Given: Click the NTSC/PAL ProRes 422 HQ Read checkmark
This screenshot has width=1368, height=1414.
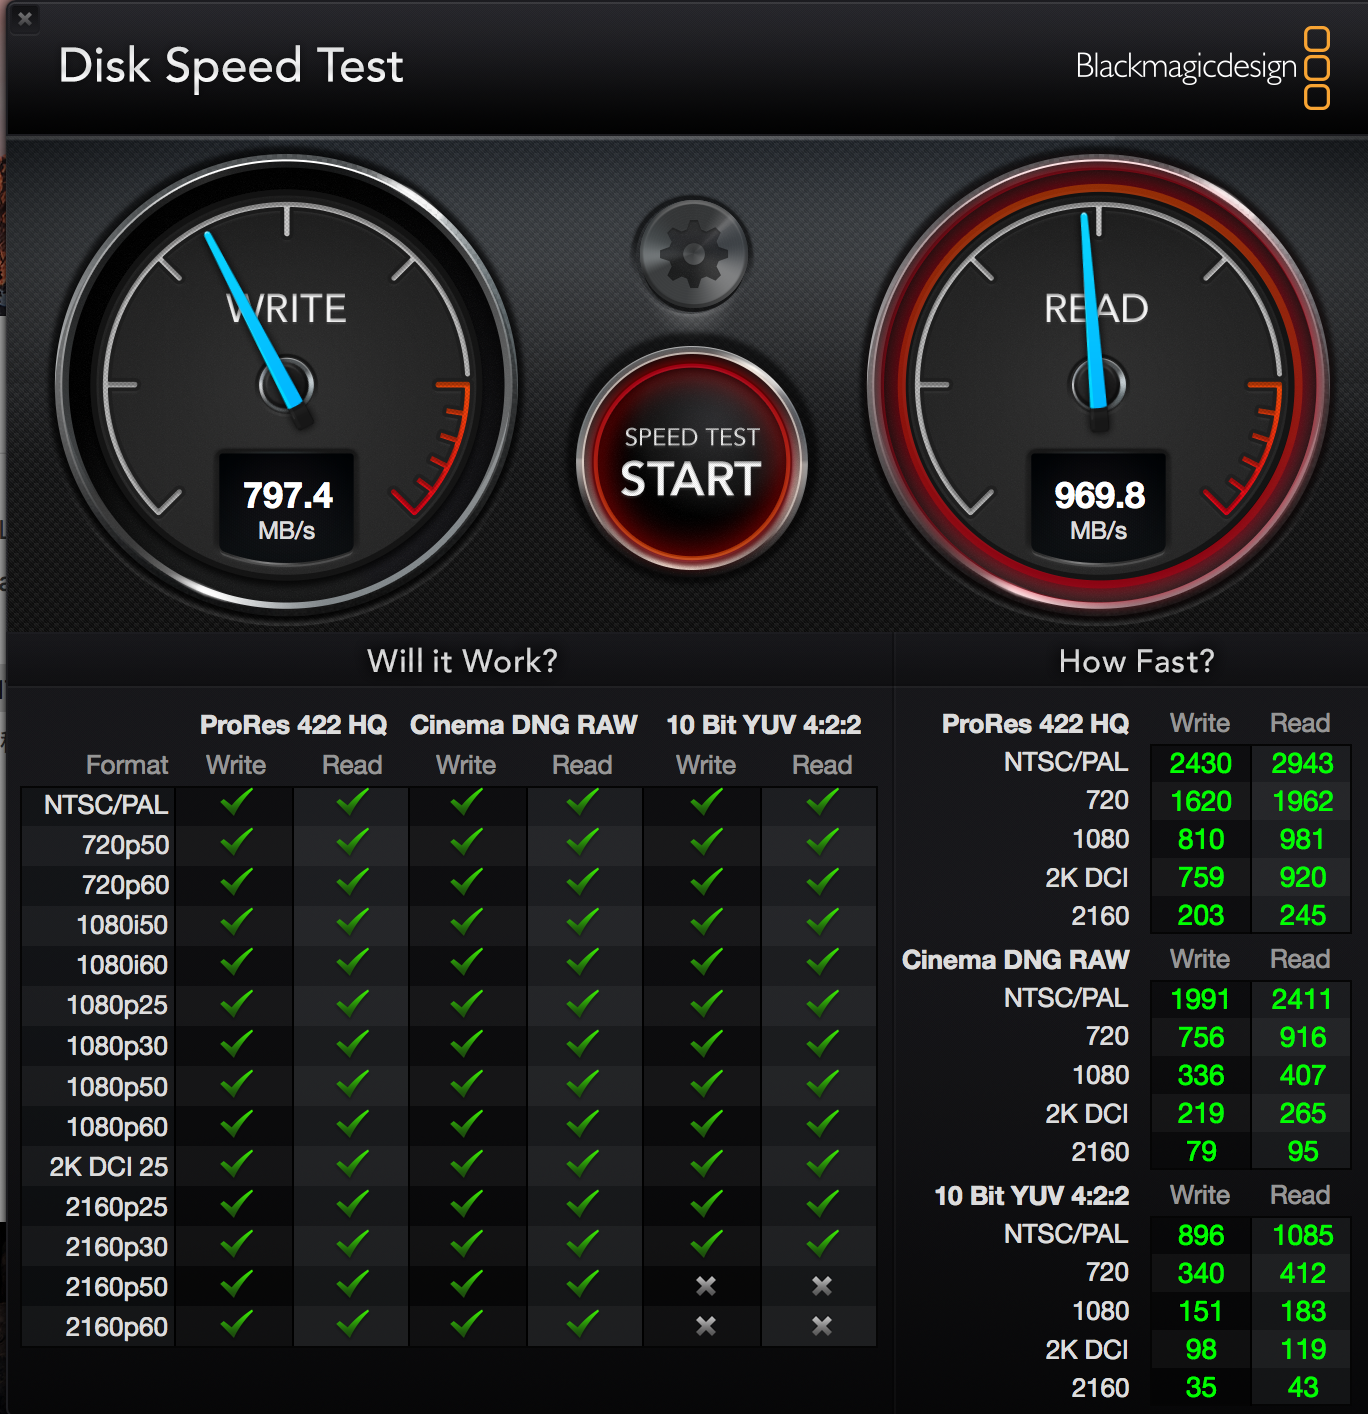Looking at the screenshot, I should [x=353, y=802].
